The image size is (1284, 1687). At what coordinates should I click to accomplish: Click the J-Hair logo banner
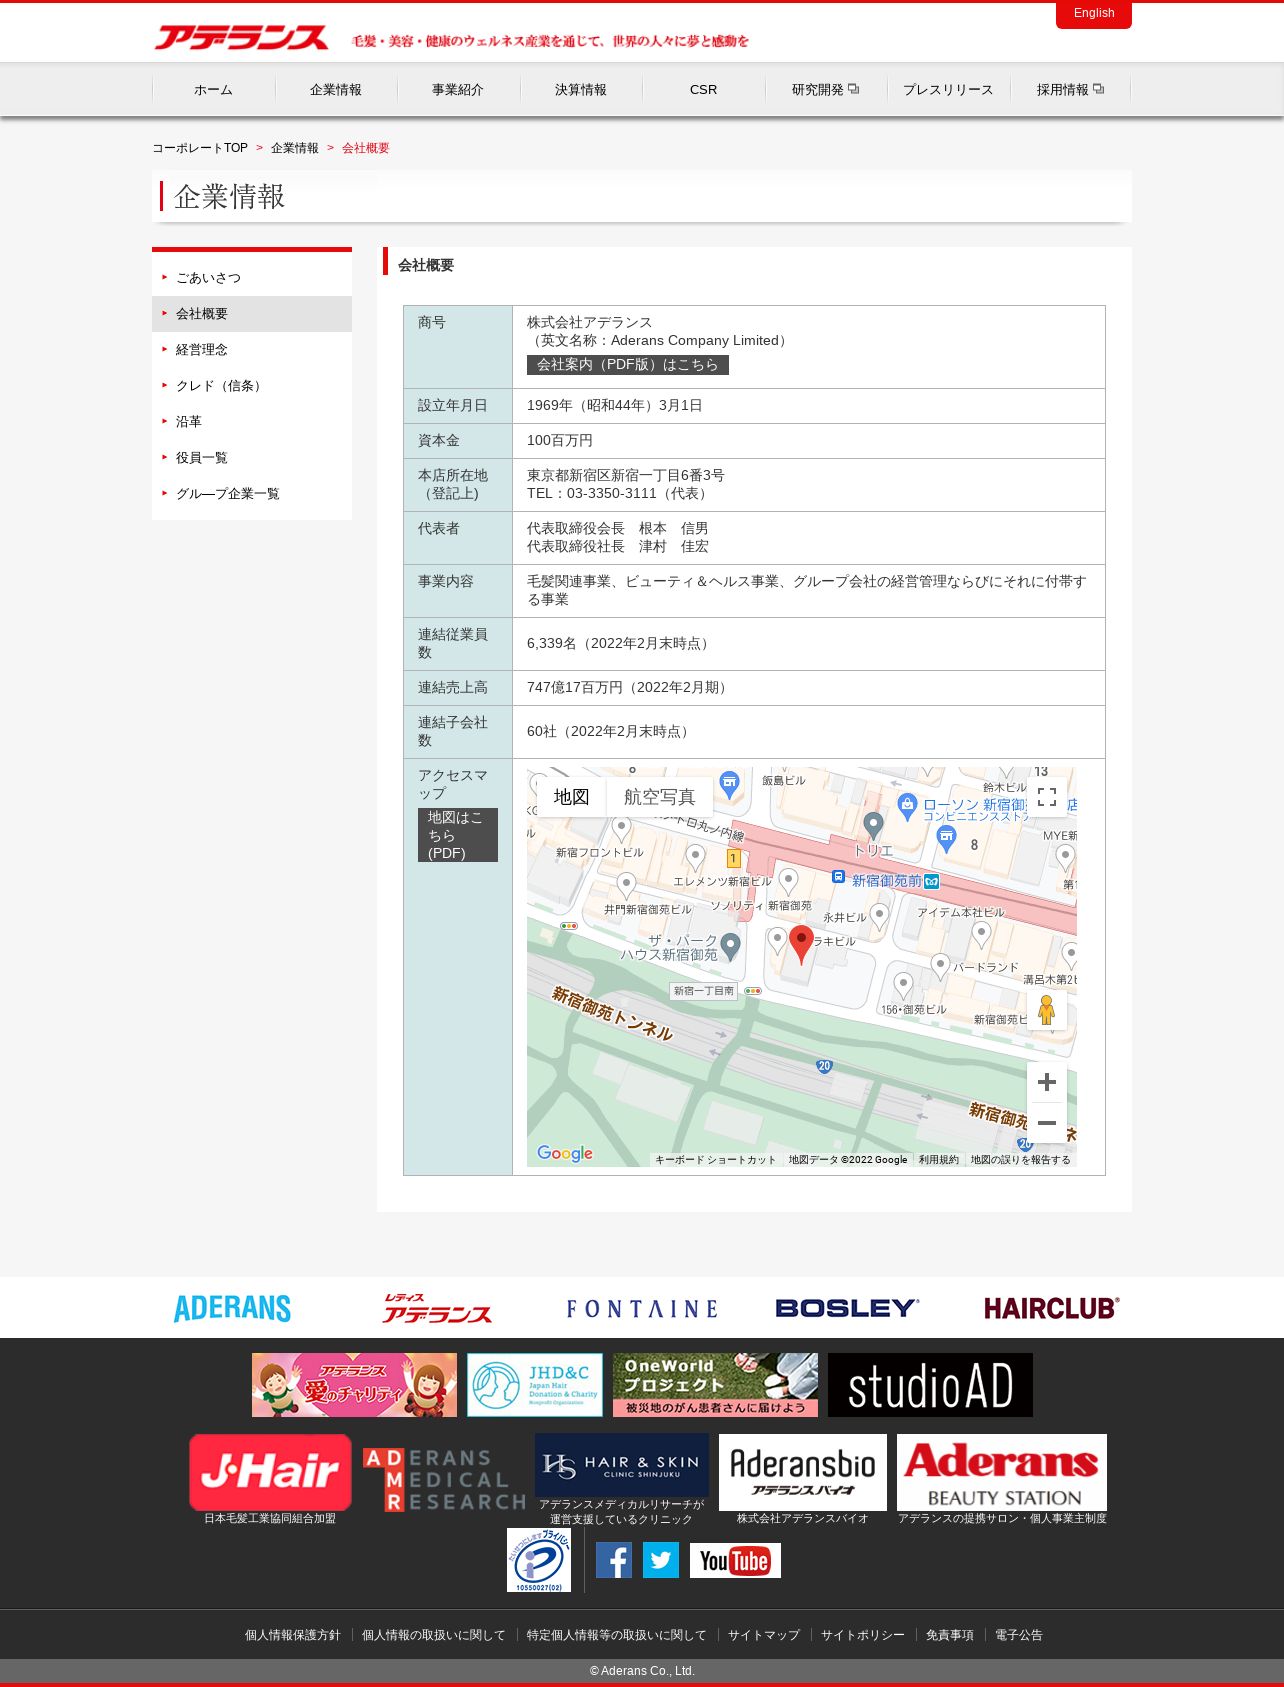click(270, 1472)
